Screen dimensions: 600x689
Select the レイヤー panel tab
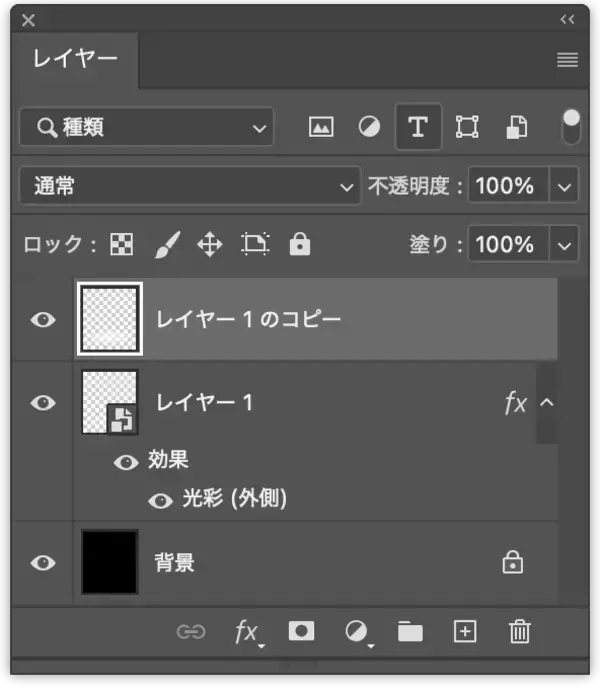75,58
